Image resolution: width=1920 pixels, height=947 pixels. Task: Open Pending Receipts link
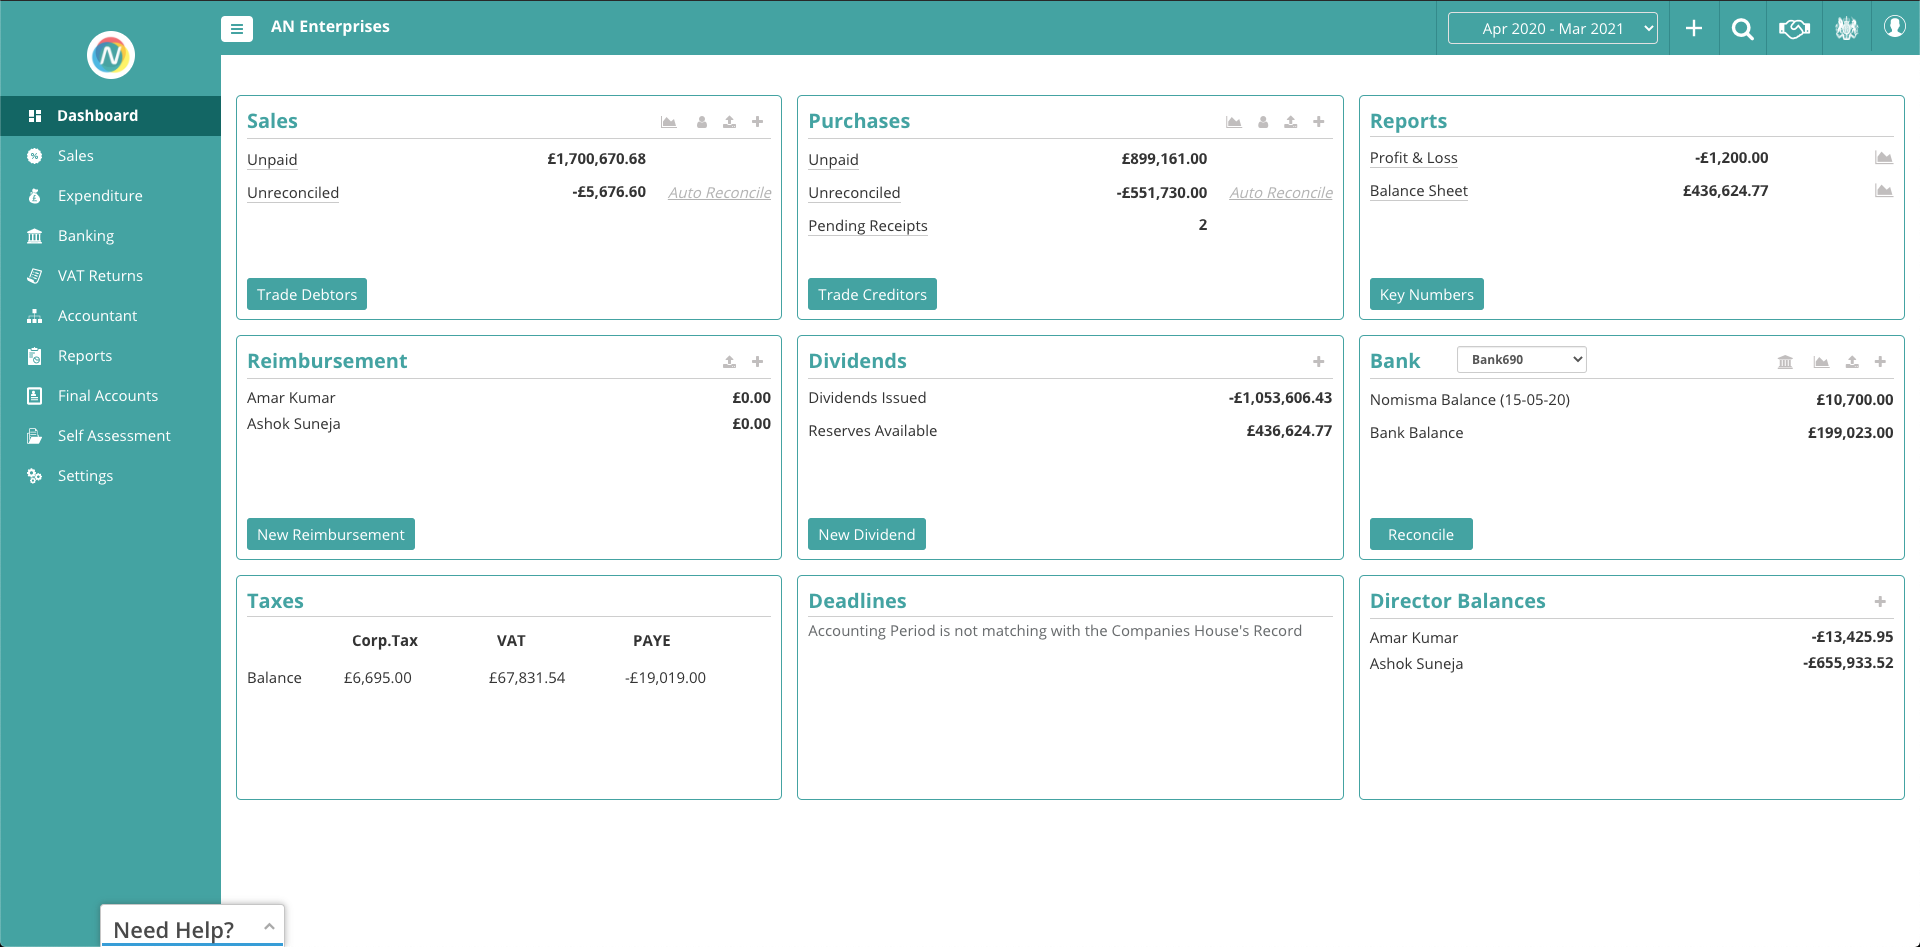(868, 226)
